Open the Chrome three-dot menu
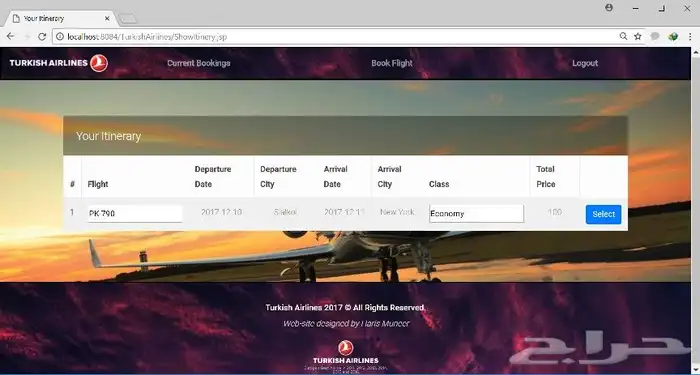Viewport: 700px width, 375px height. click(690, 37)
